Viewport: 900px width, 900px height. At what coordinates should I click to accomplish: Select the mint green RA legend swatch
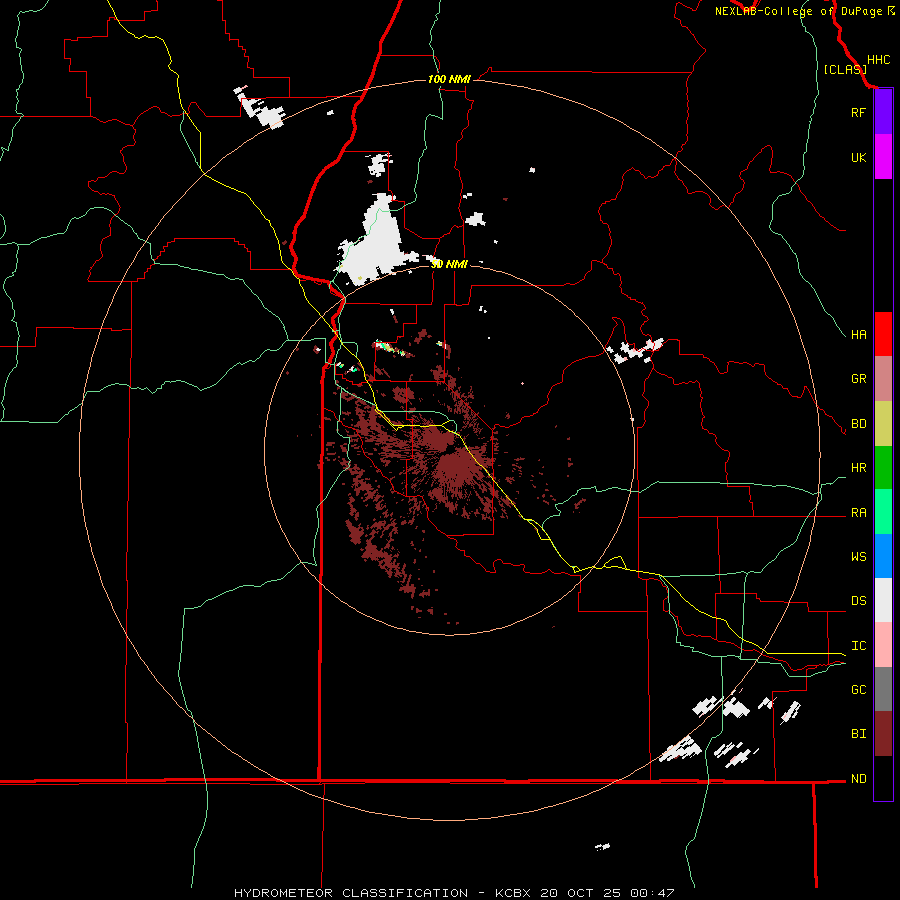(x=883, y=512)
